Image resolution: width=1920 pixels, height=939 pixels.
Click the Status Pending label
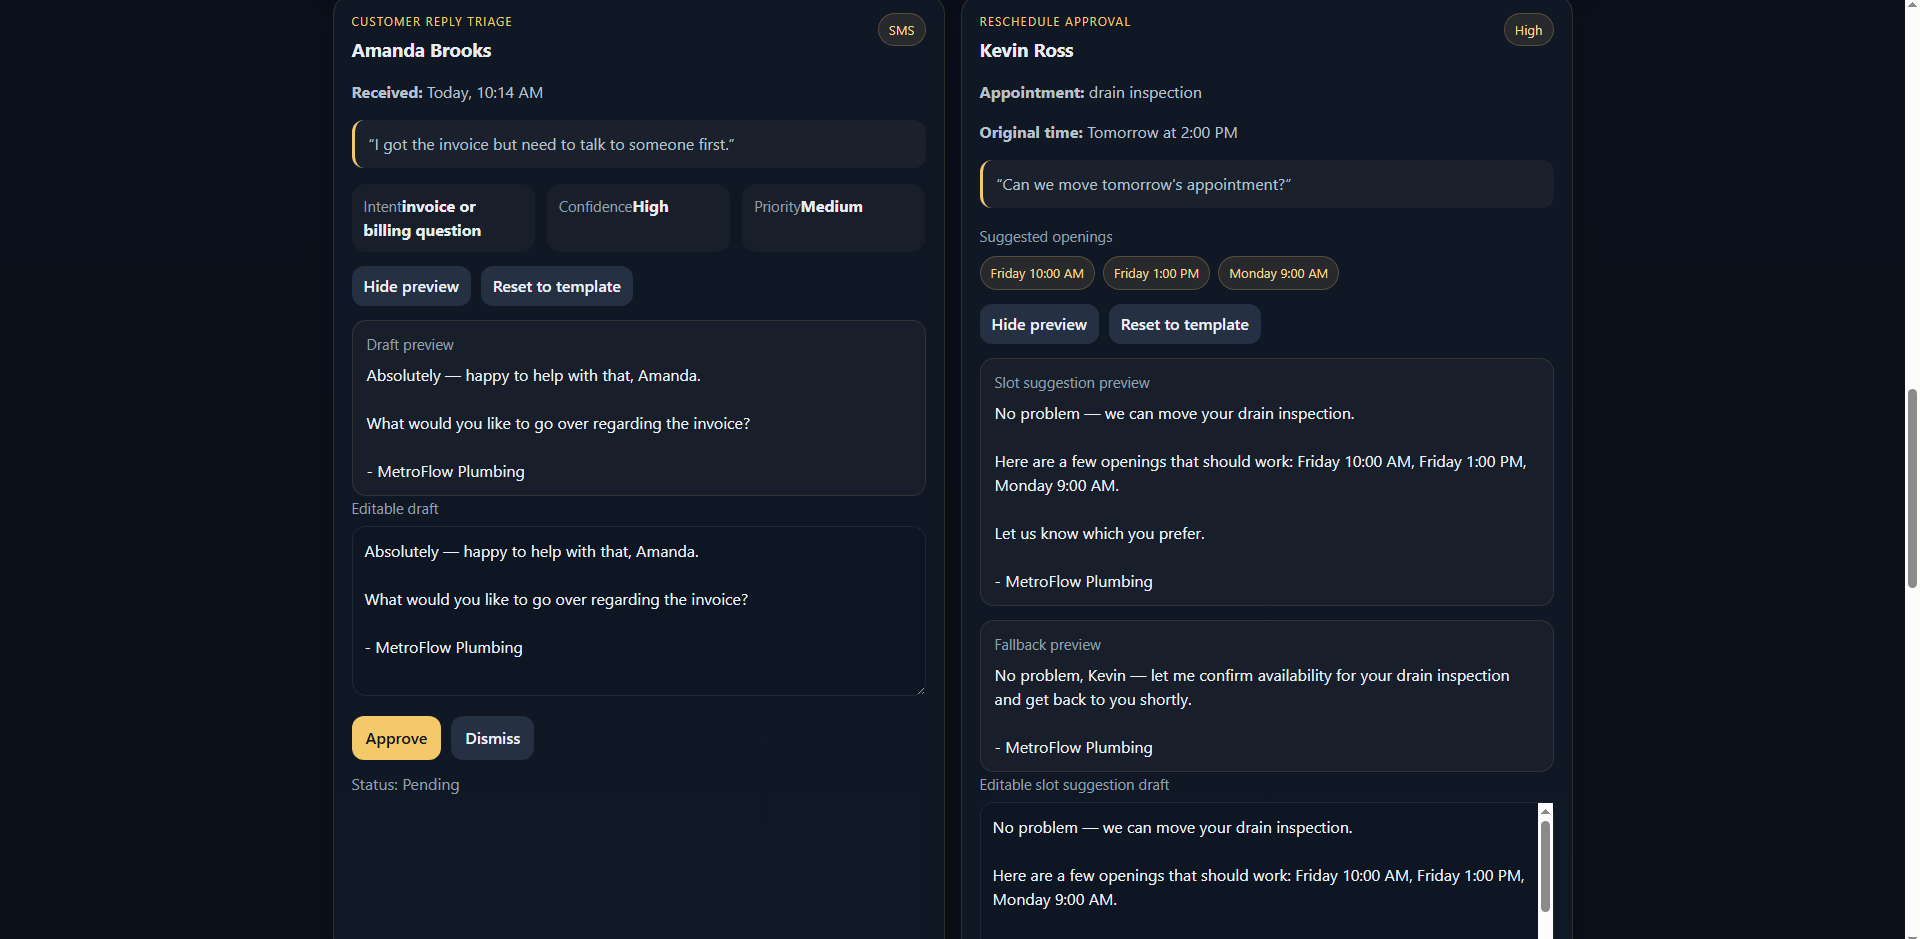[405, 784]
